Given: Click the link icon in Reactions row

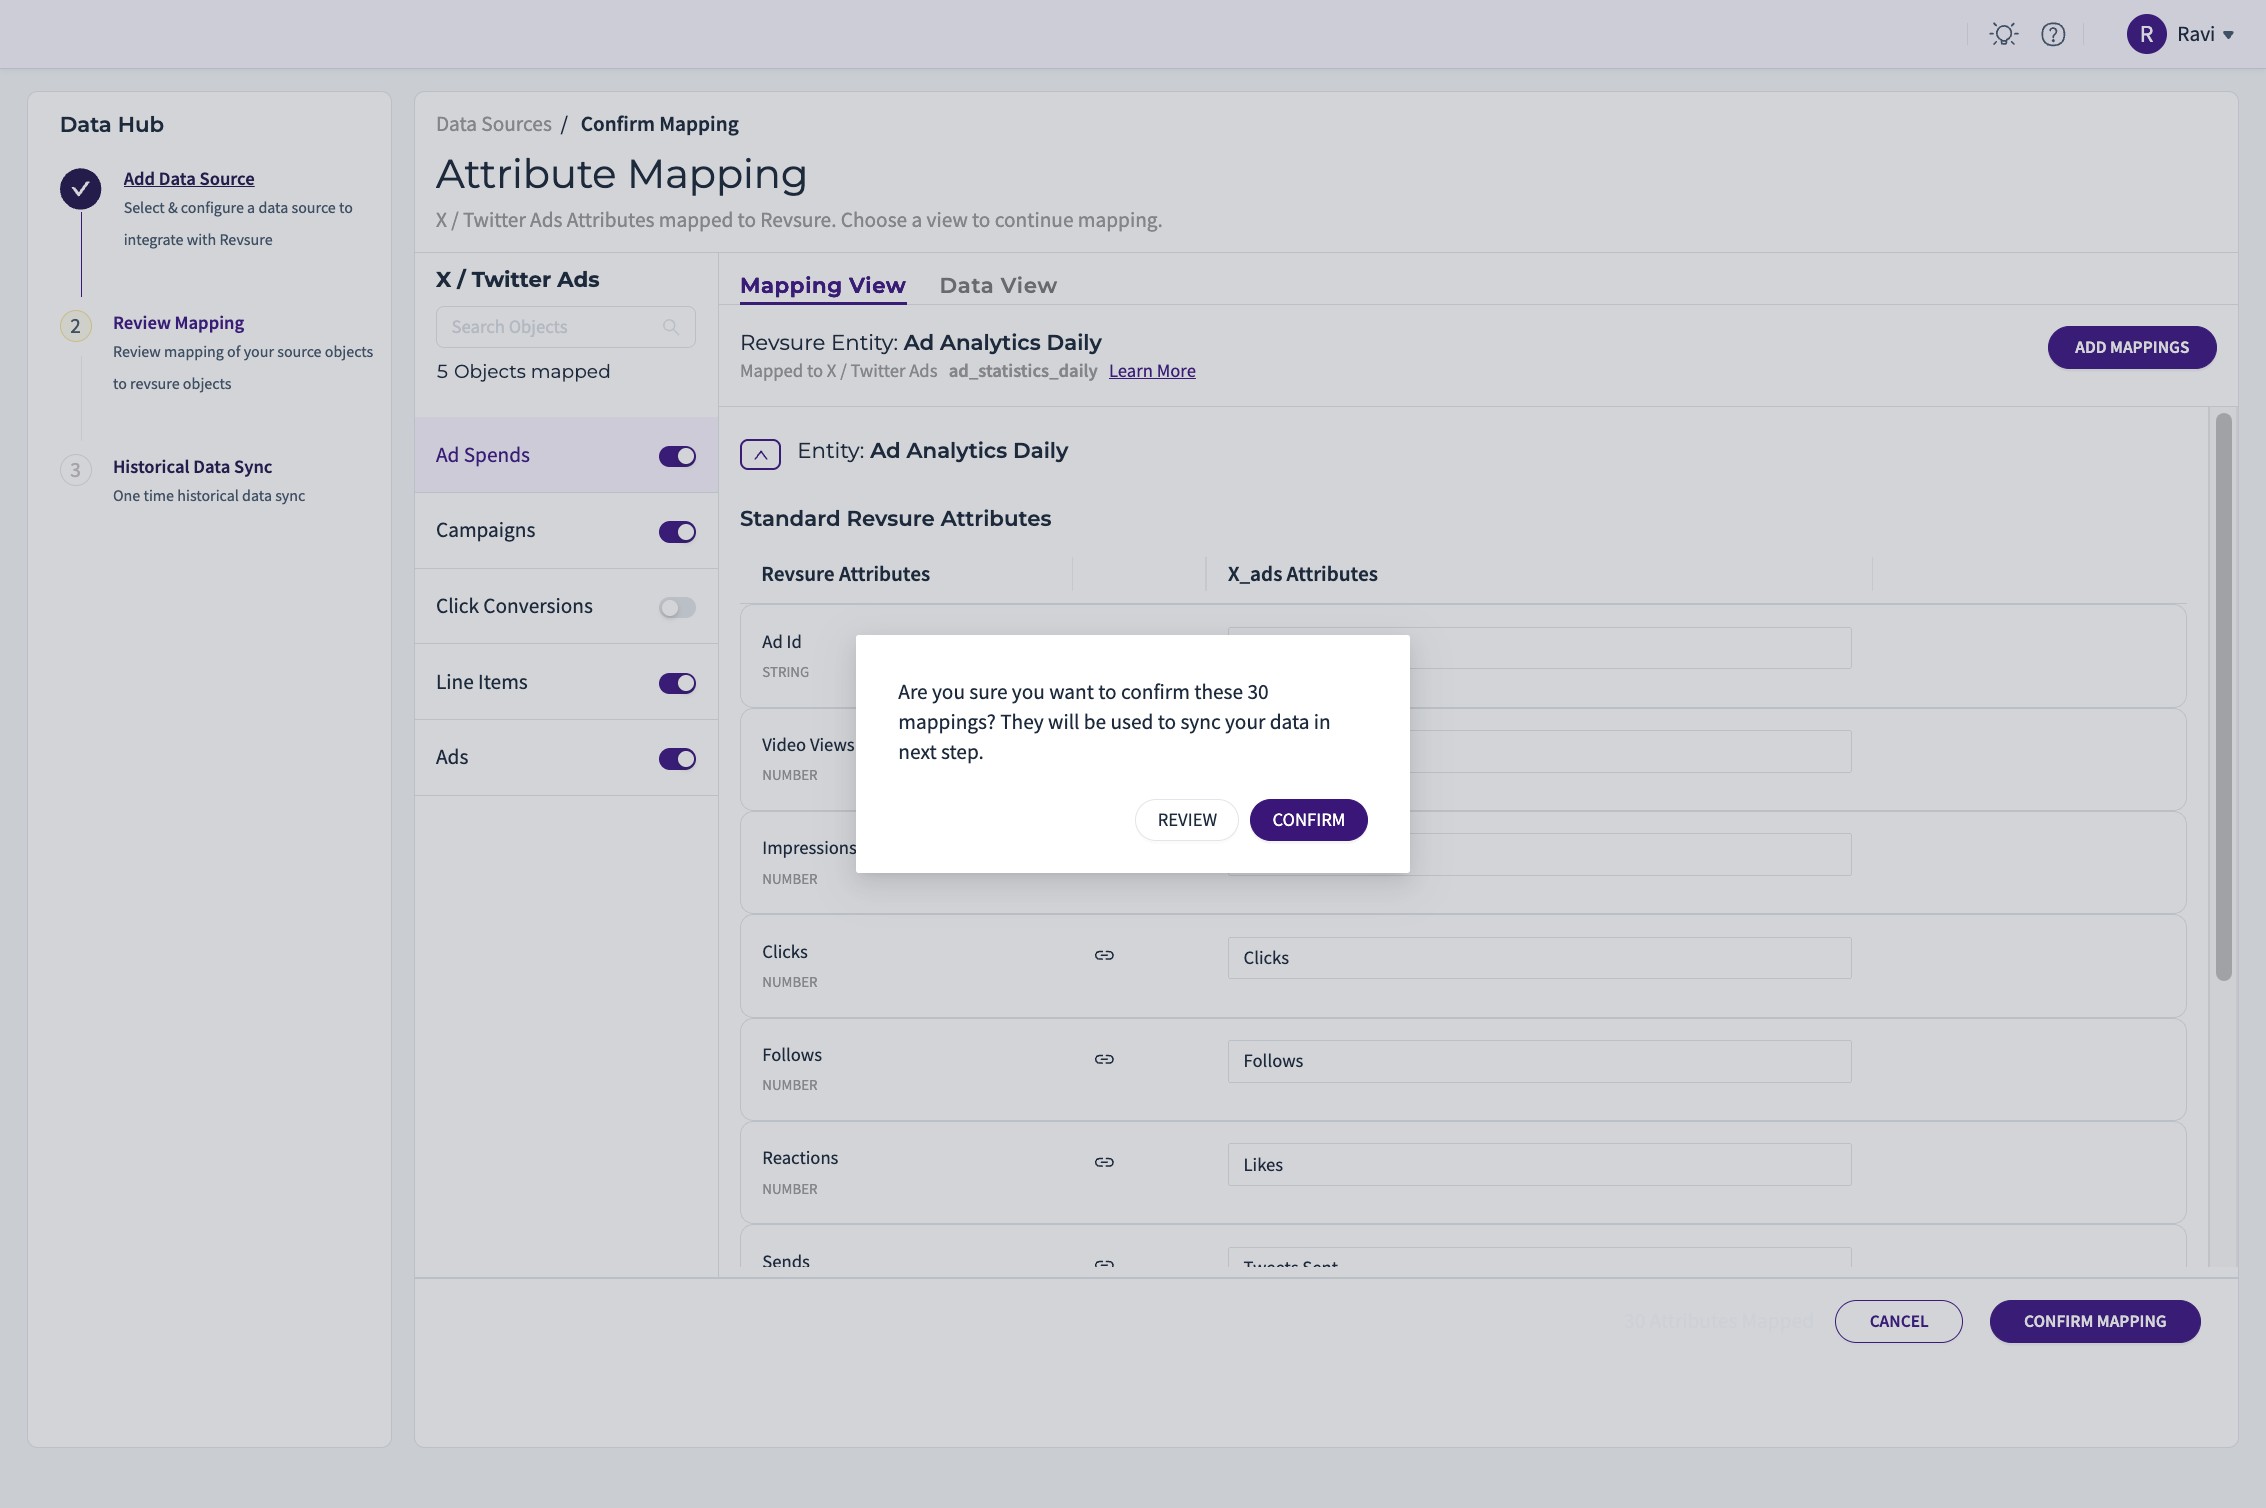Looking at the screenshot, I should (1104, 1162).
